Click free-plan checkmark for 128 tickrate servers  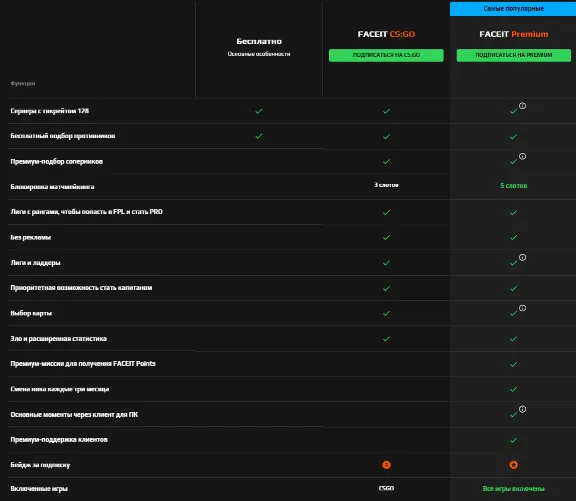[x=259, y=111]
